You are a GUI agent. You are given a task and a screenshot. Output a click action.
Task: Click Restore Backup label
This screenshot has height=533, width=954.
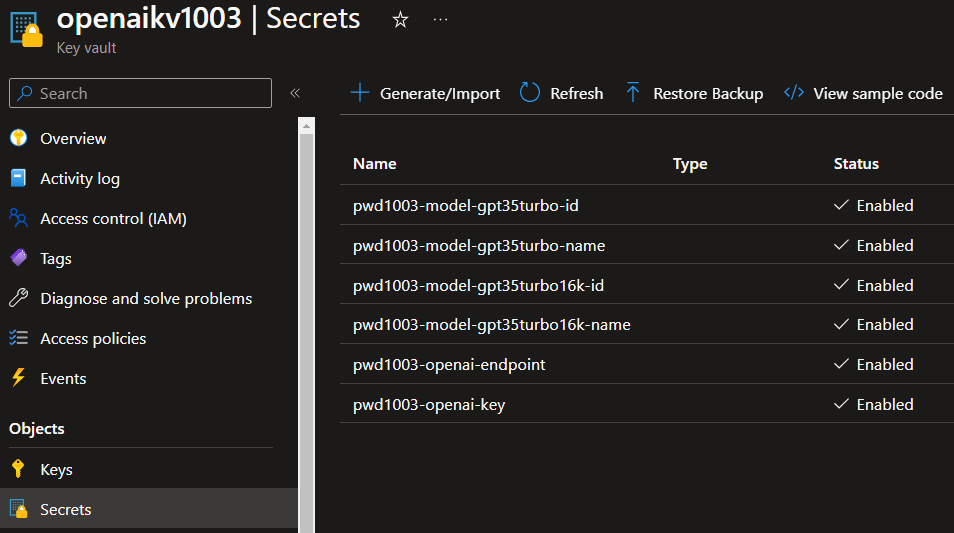pyautogui.click(x=708, y=94)
